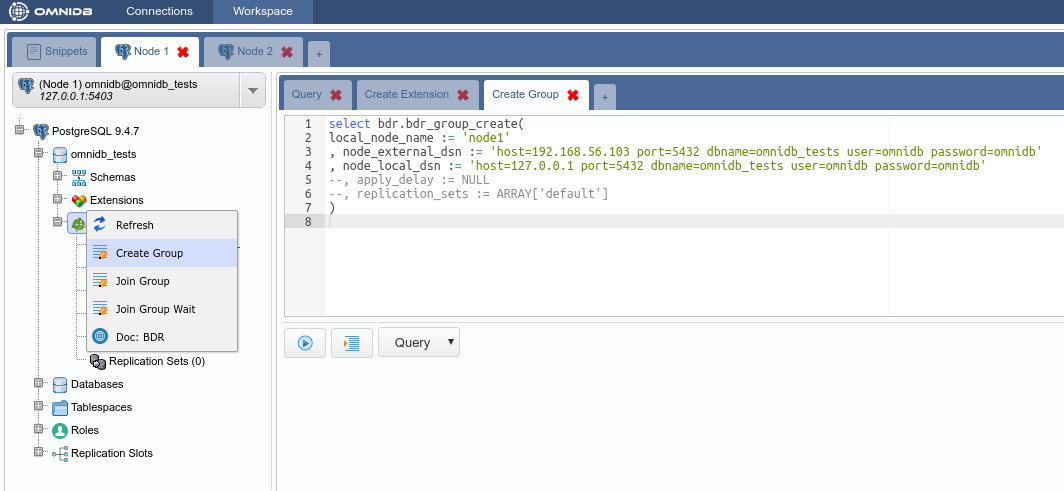Switch to the Snippets tab
Viewport: 1064px width, 491px height.
click(57, 51)
